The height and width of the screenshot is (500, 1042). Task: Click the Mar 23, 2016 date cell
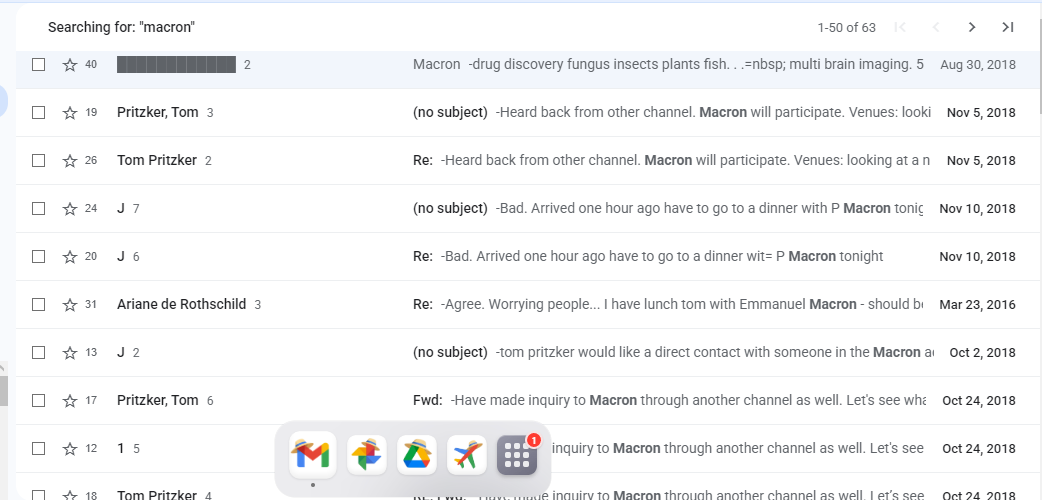(977, 305)
